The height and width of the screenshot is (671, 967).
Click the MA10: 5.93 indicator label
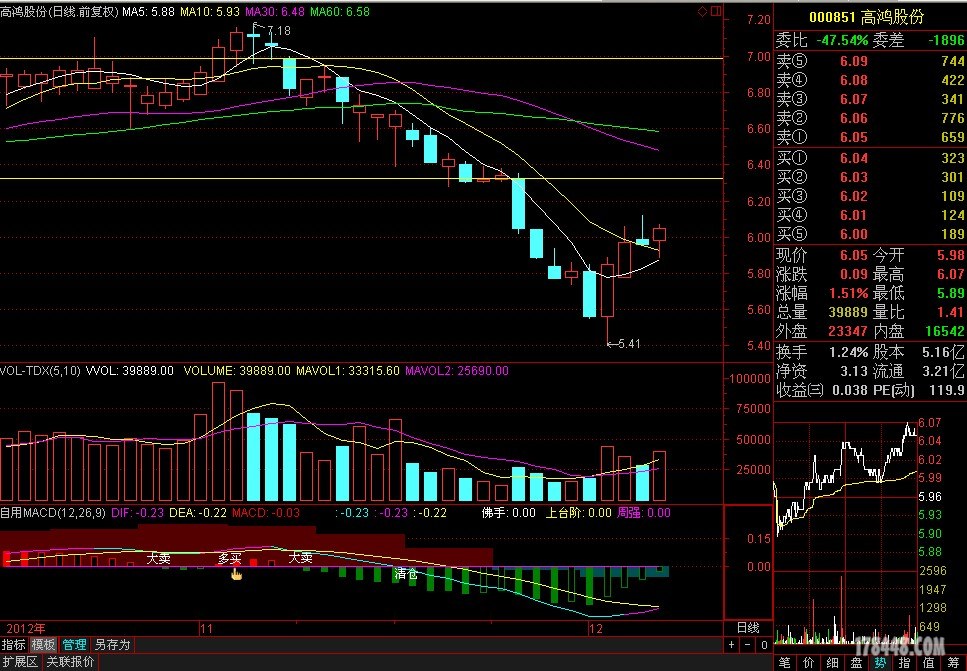point(210,12)
